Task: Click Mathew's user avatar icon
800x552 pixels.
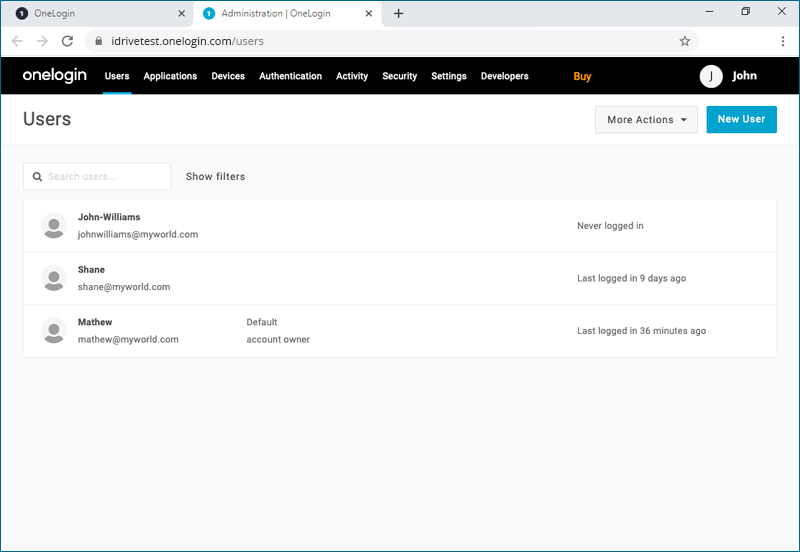Action: 54,331
